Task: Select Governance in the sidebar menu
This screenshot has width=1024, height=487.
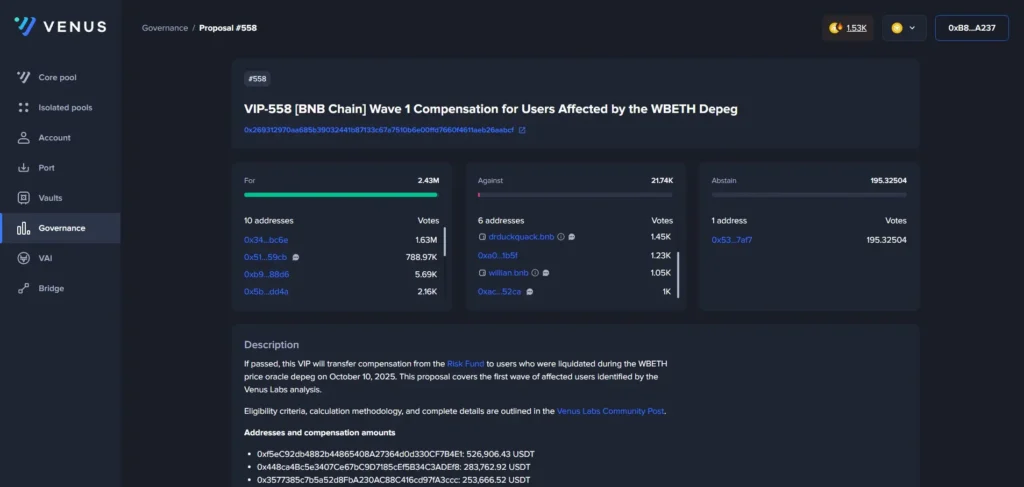Action: click(x=61, y=228)
